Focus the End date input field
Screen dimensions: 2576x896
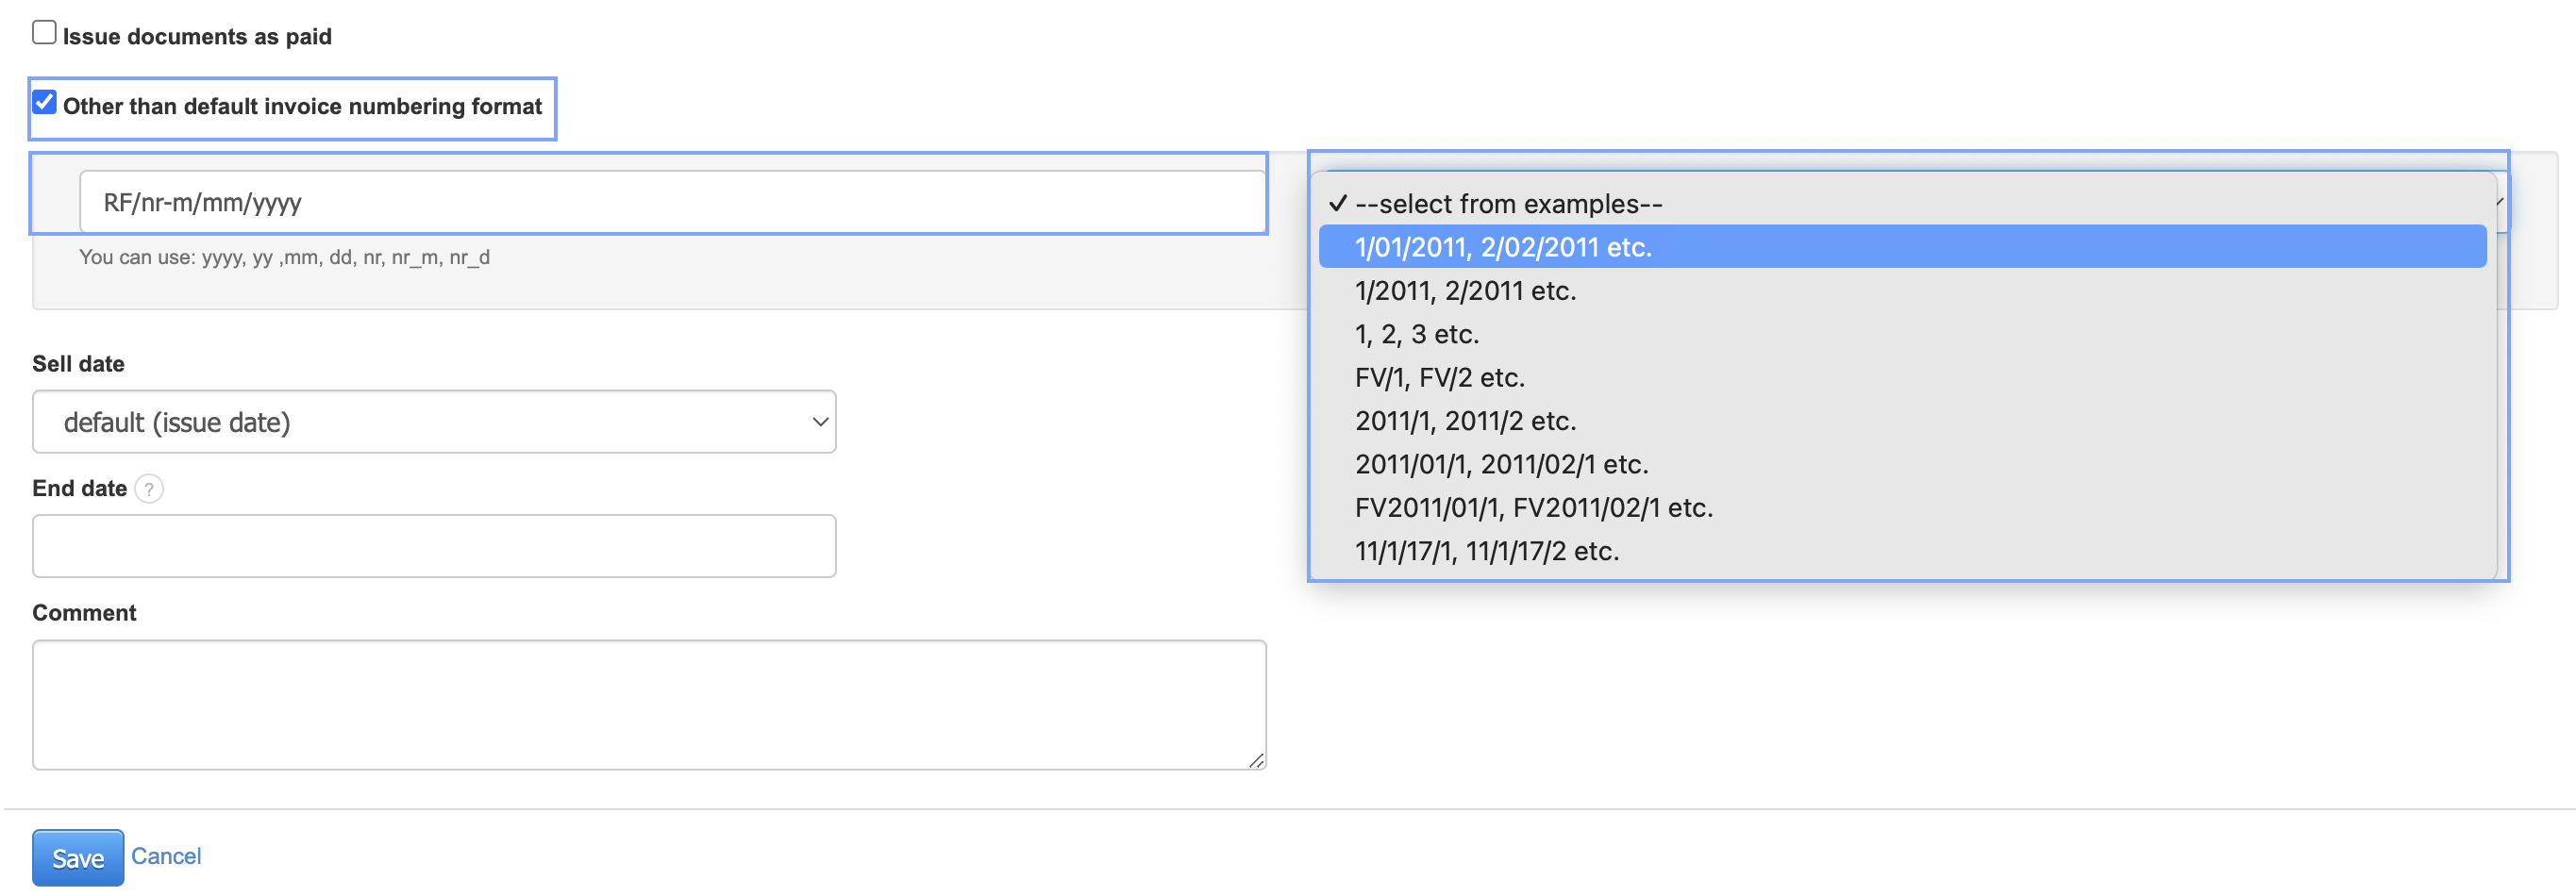(434, 546)
